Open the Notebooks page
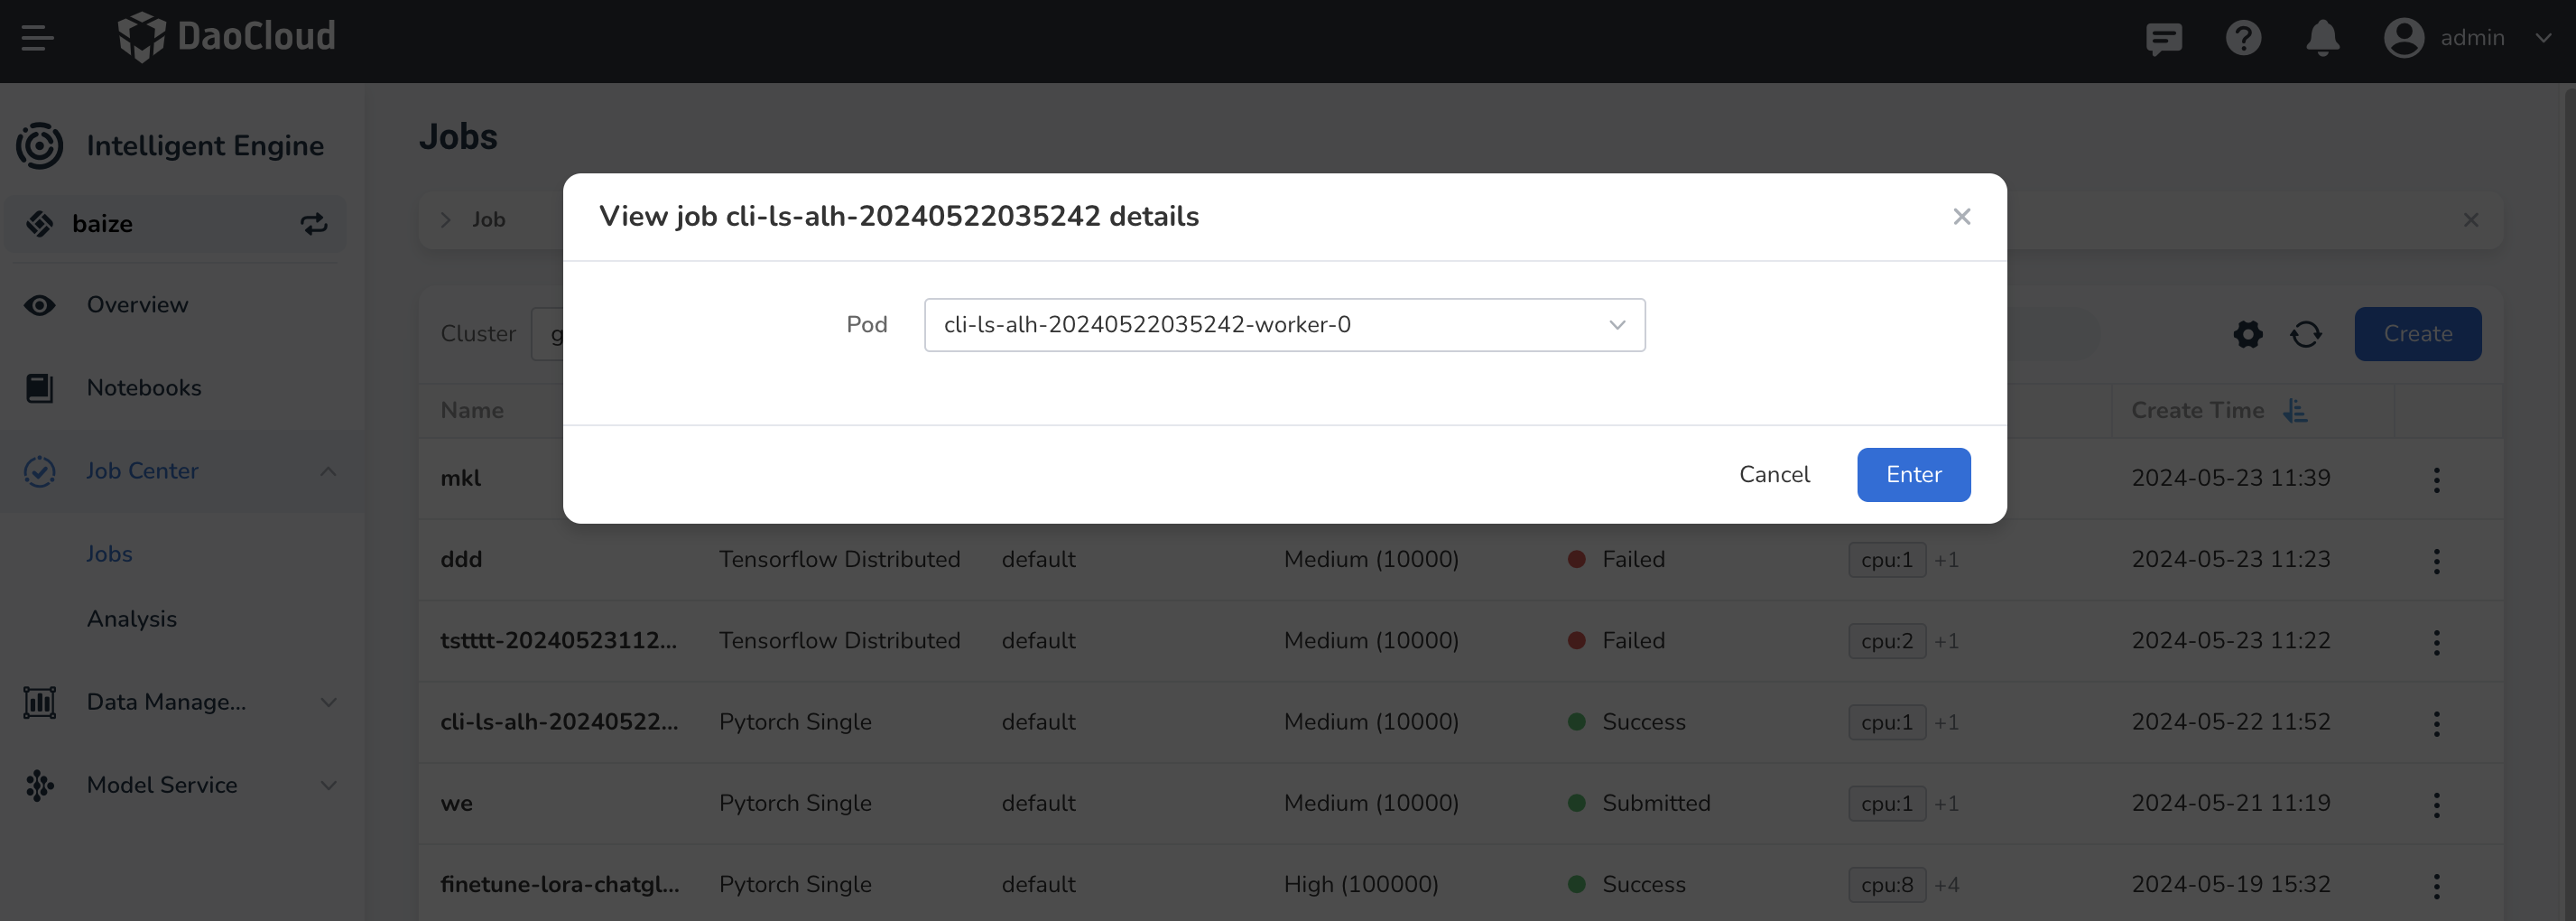The image size is (2576, 921). click(144, 388)
